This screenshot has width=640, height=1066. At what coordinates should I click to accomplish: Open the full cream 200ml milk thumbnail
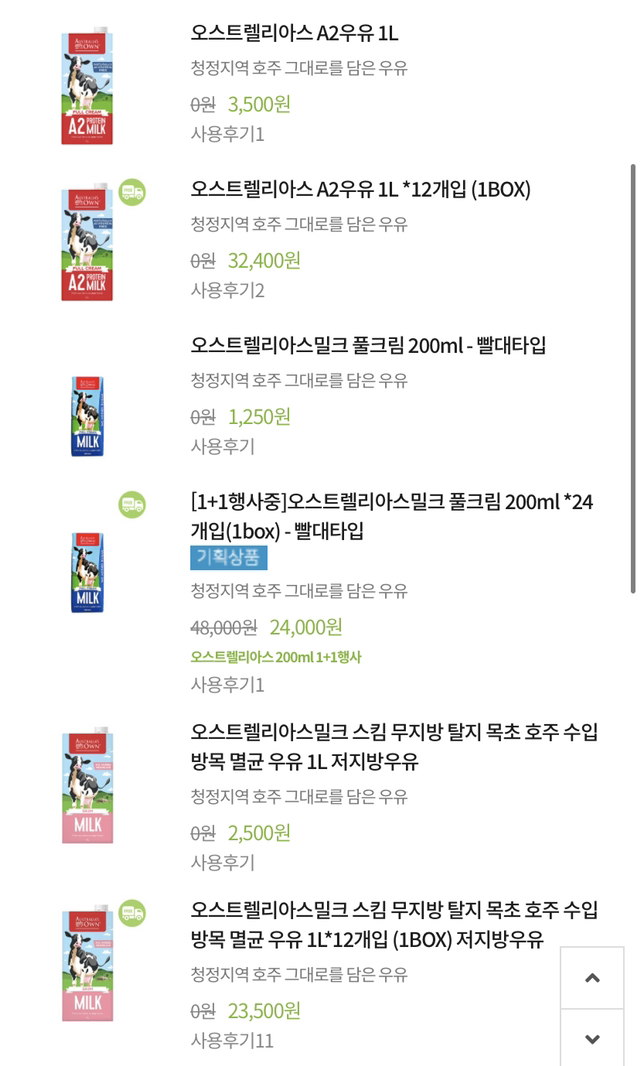(87, 416)
